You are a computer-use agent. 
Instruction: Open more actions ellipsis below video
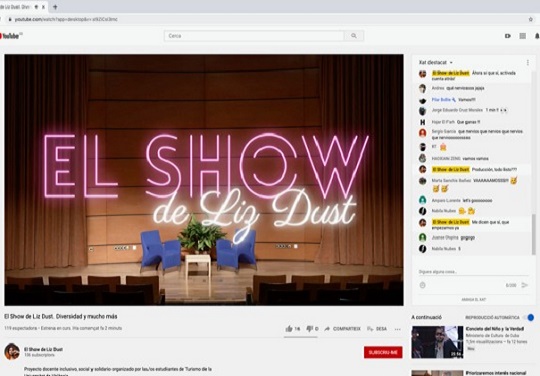(397, 329)
